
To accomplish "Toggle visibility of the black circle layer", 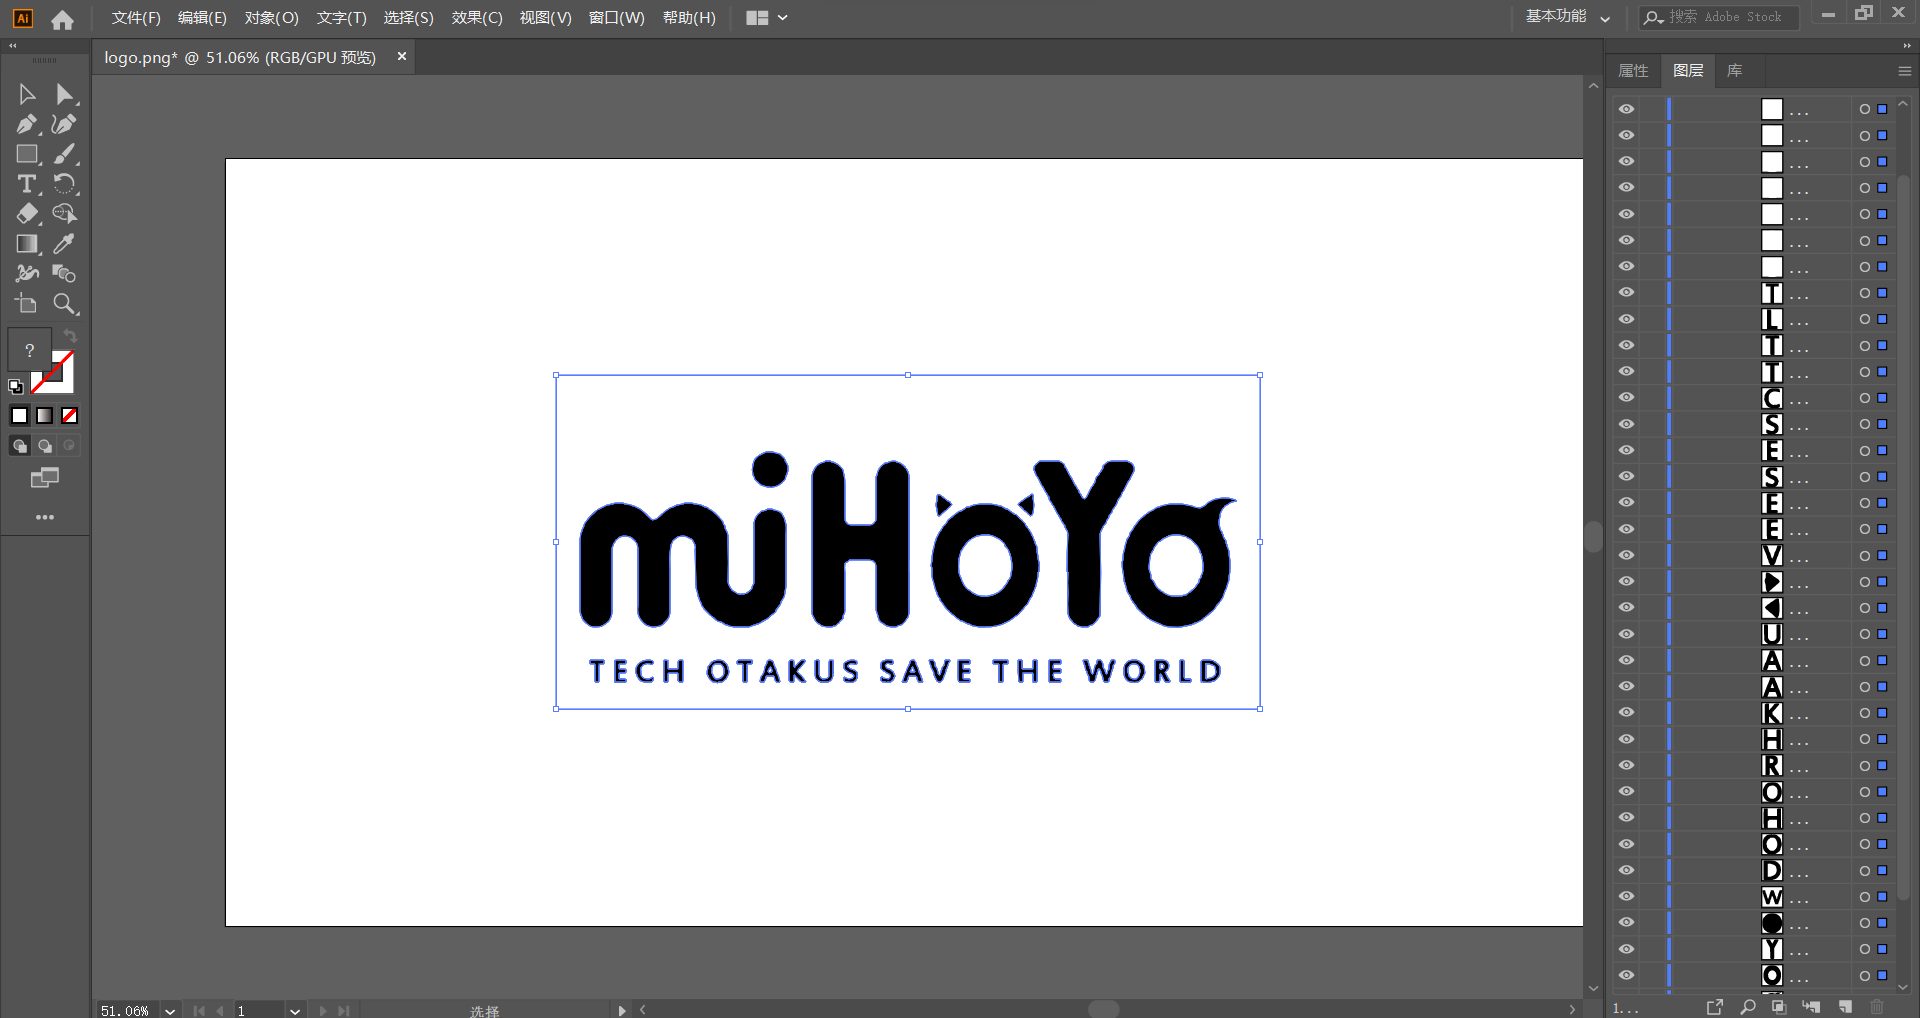I will click(x=1627, y=923).
